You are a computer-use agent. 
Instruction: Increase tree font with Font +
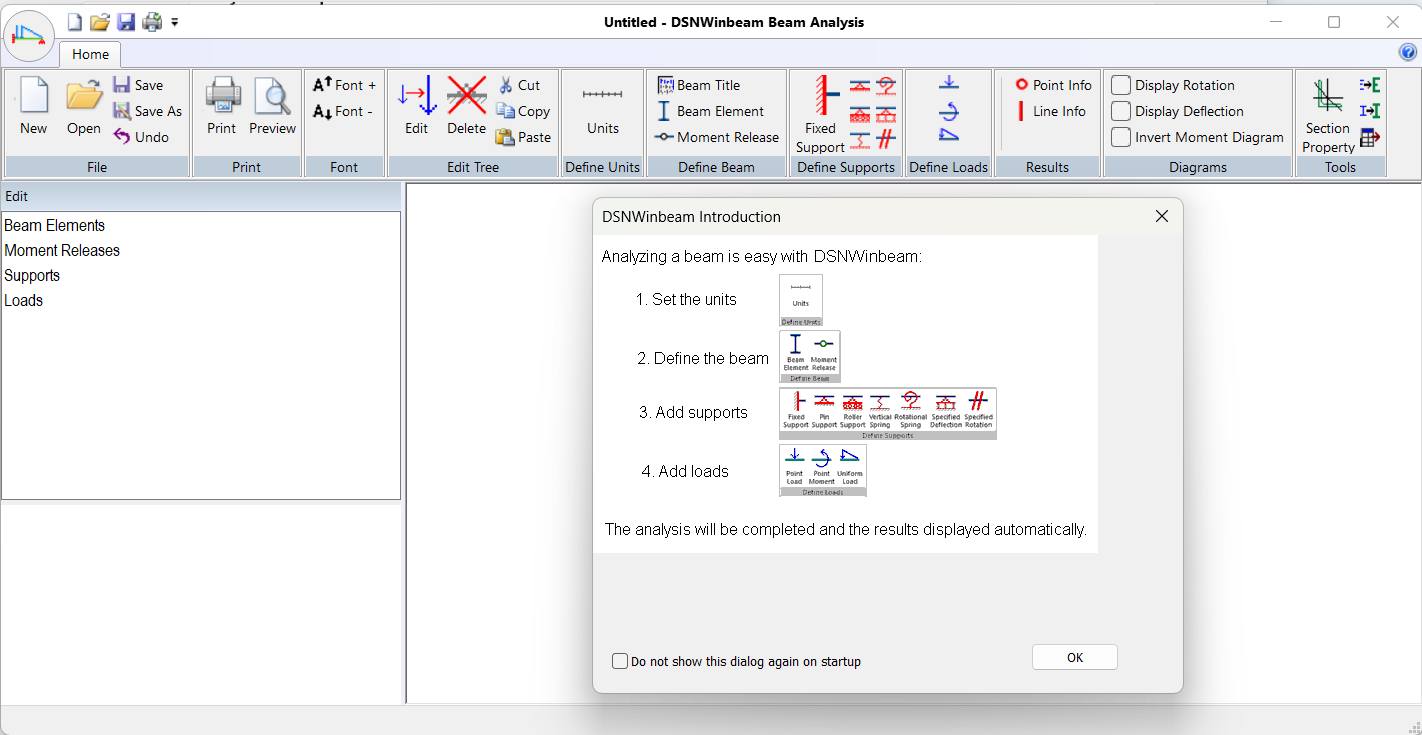(x=344, y=85)
